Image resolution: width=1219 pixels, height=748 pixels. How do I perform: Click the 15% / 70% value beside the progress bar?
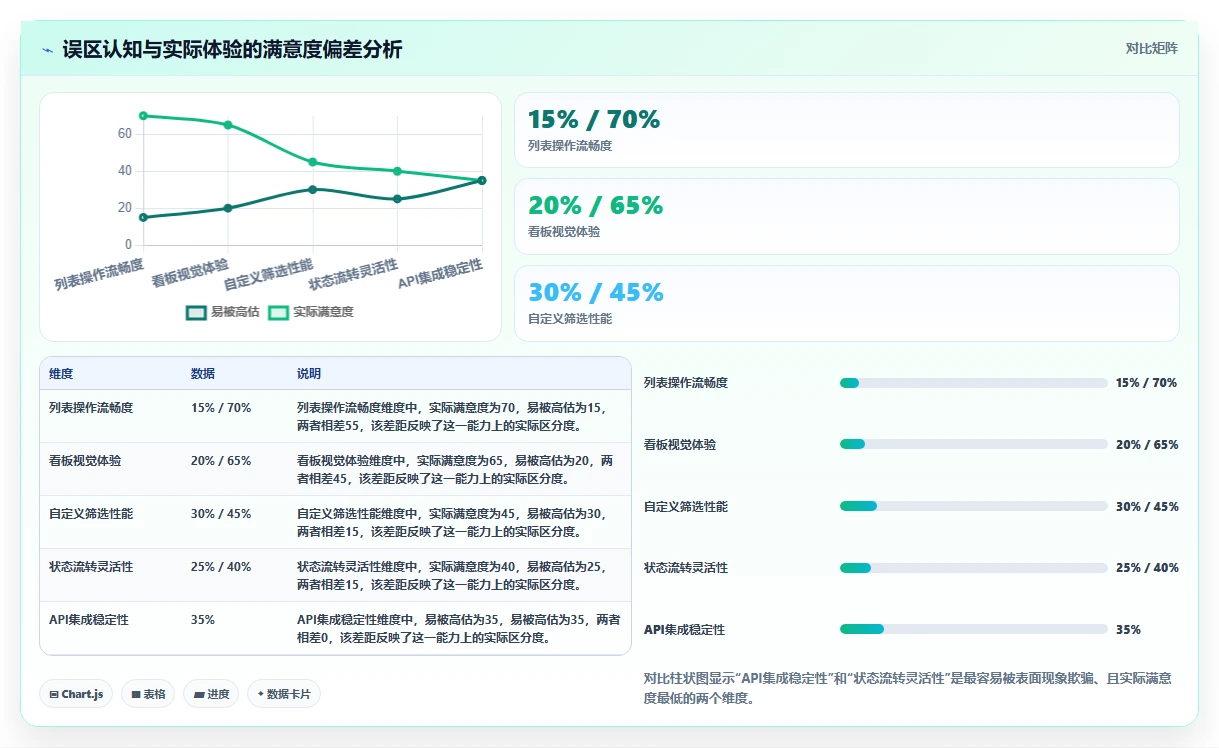pyautogui.click(x=1146, y=383)
